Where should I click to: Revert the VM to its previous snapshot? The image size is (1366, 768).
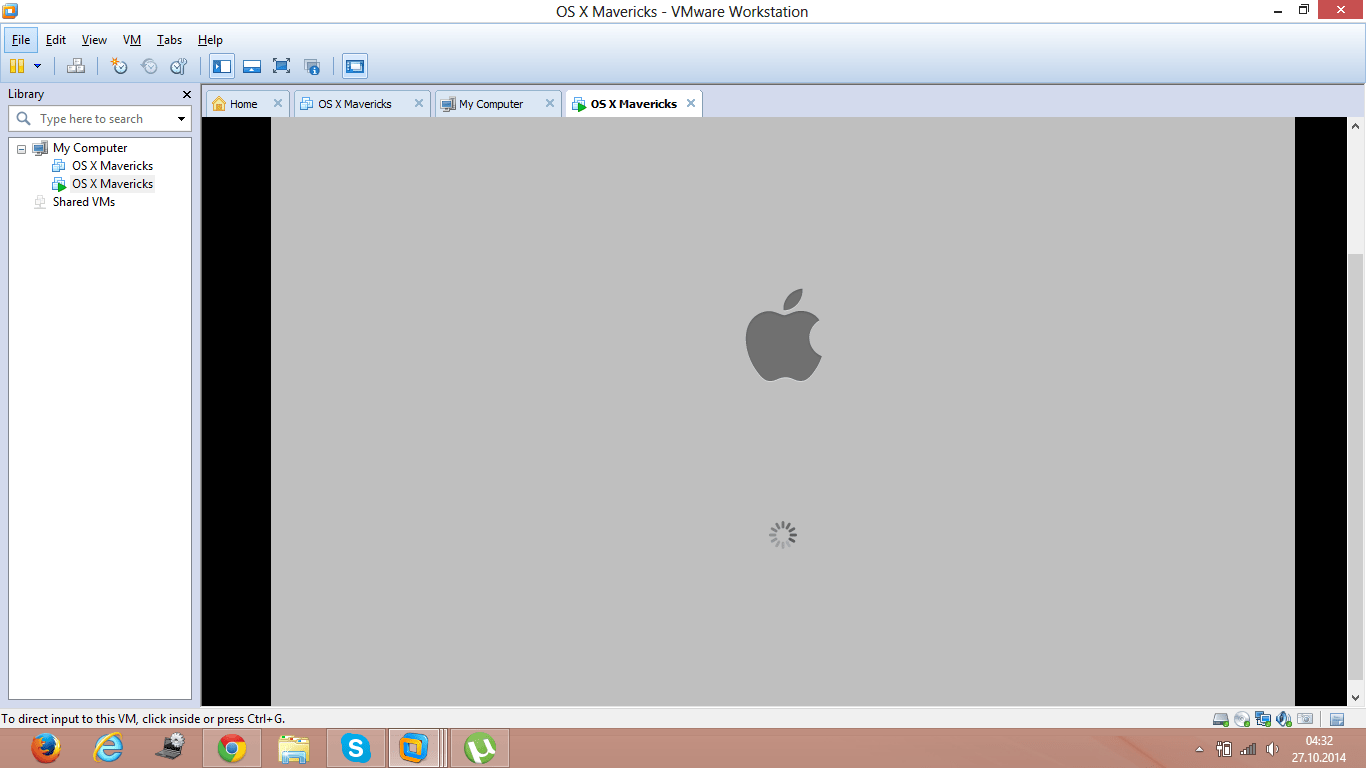149,66
